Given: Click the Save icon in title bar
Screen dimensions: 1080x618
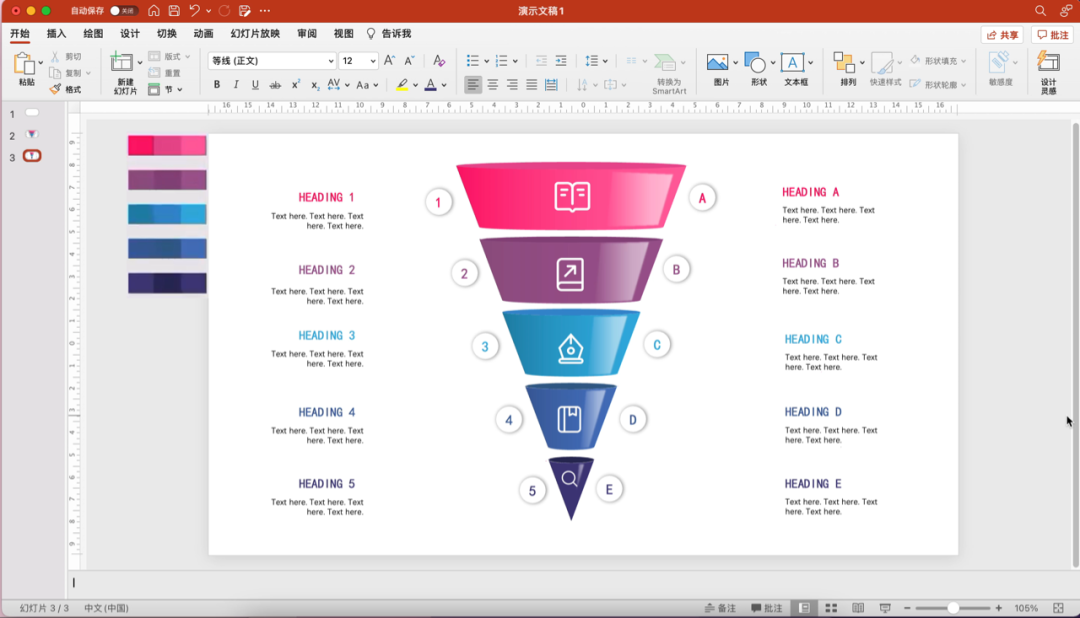Looking at the screenshot, I should tap(174, 10).
